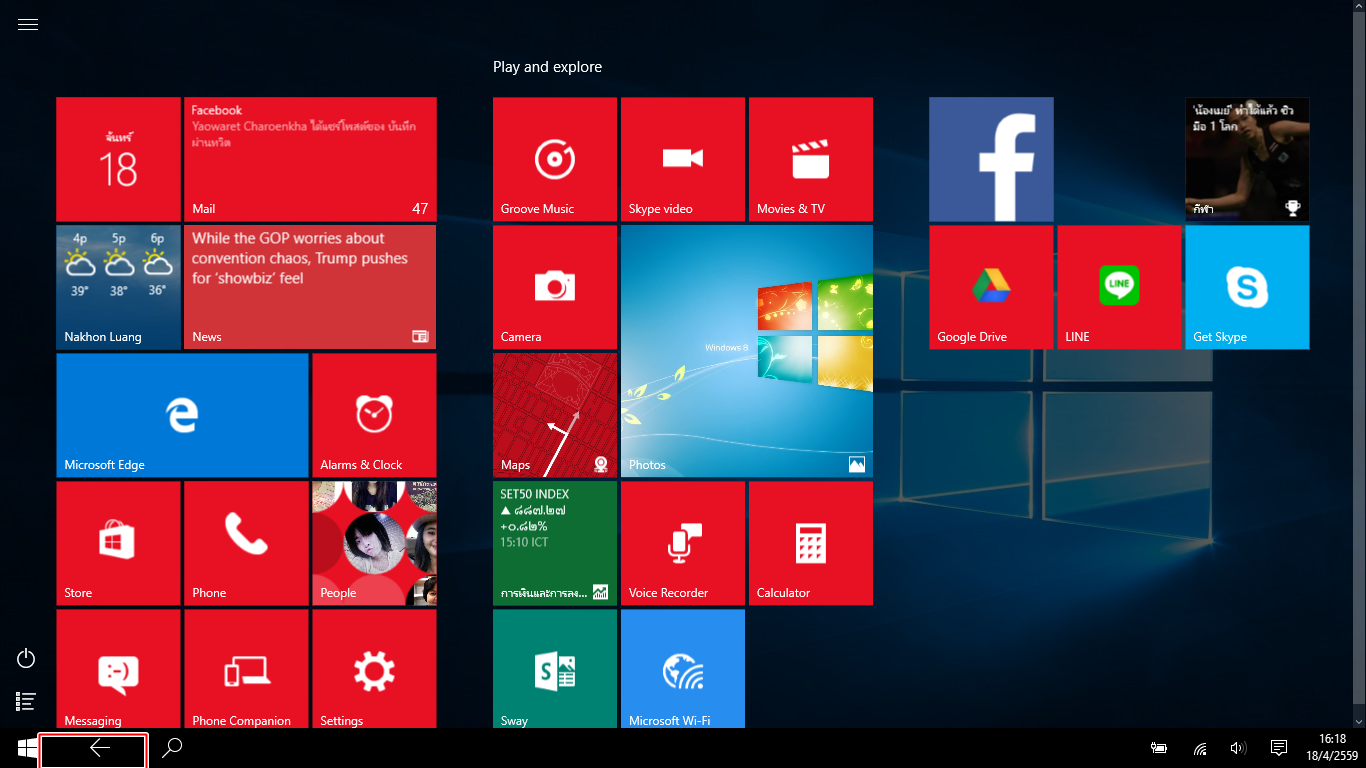The width and height of the screenshot is (1366, 768).
Task: Launch Groove Music tile
Action: [x=555, y=159]
